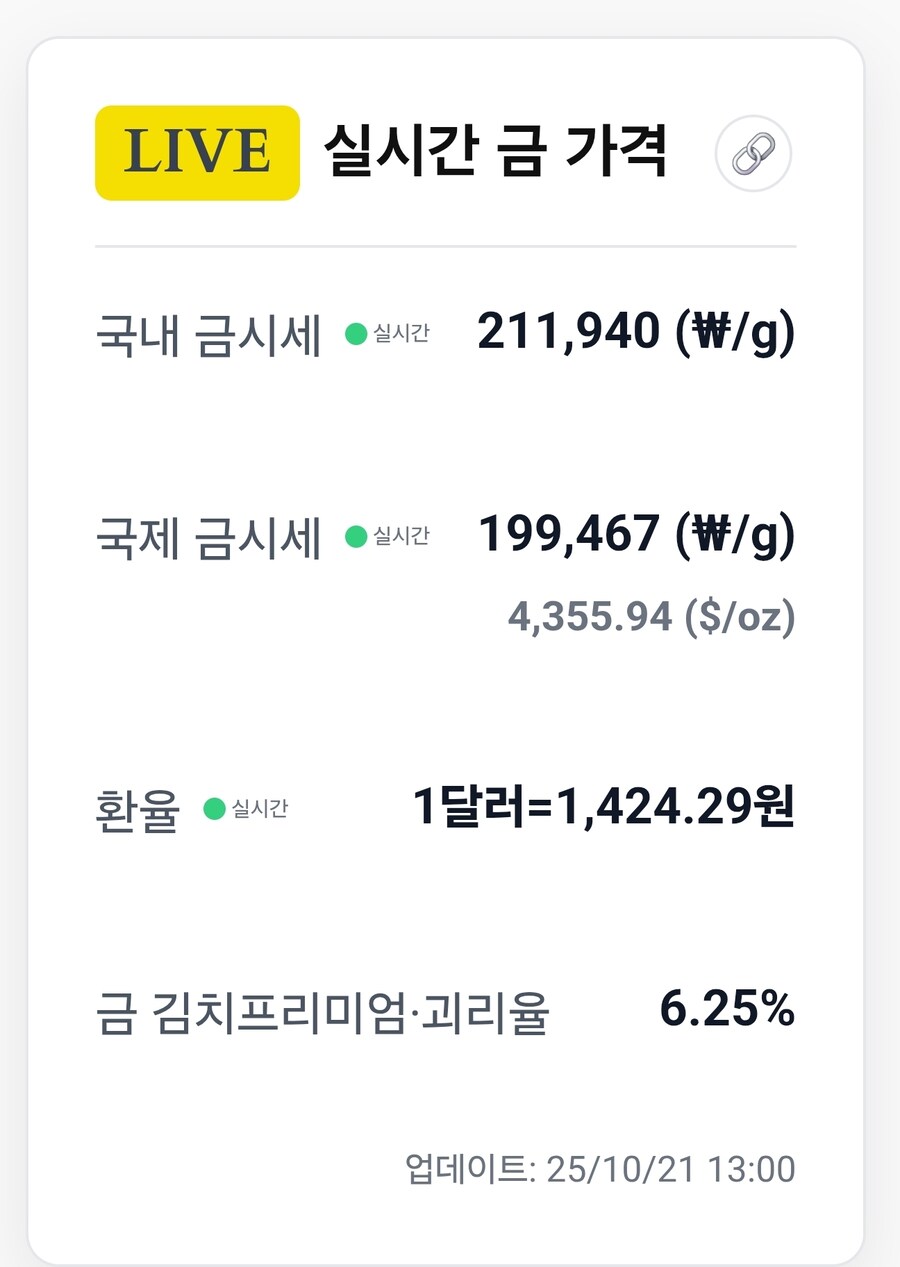The width and height of the screenshot is (900, 1267).
Task: Click the 국제 금시세 label
Action: tap(210, 536)
